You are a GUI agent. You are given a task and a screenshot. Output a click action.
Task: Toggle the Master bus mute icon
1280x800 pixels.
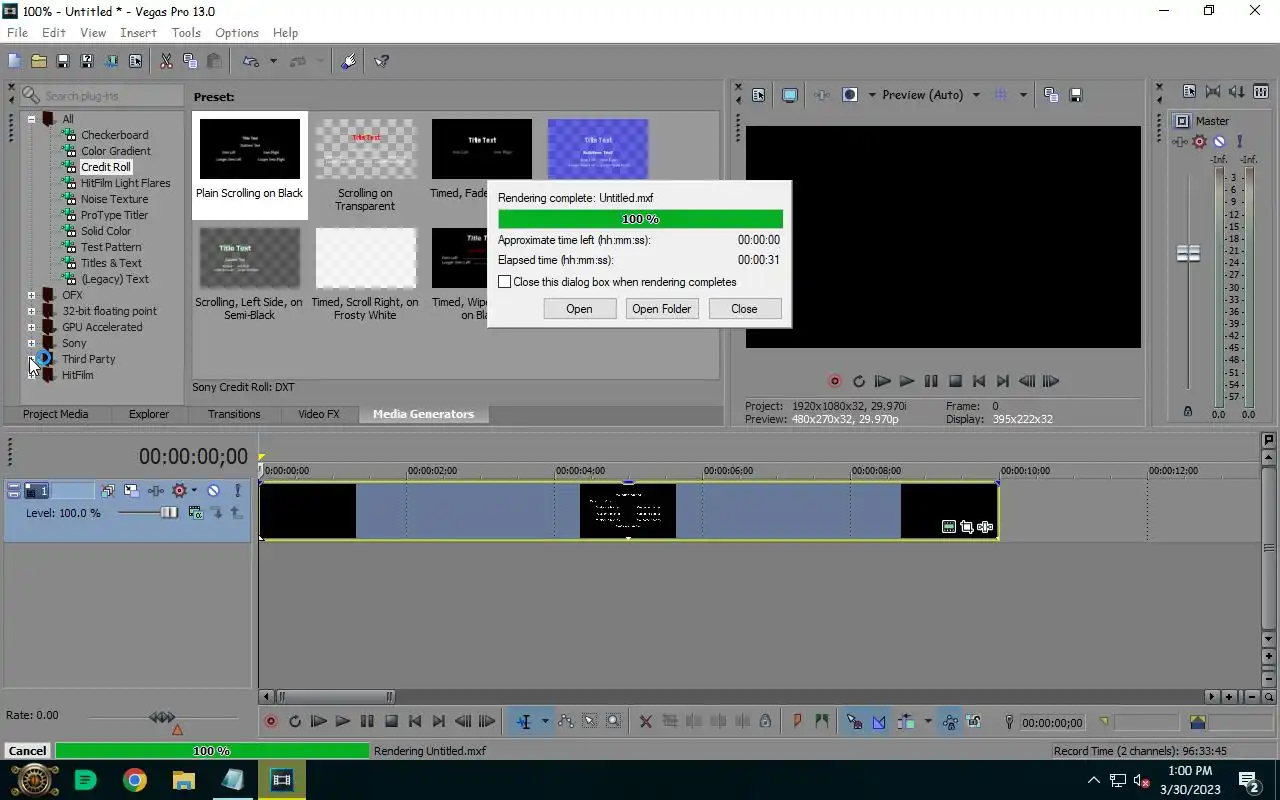click(1220, 142)
